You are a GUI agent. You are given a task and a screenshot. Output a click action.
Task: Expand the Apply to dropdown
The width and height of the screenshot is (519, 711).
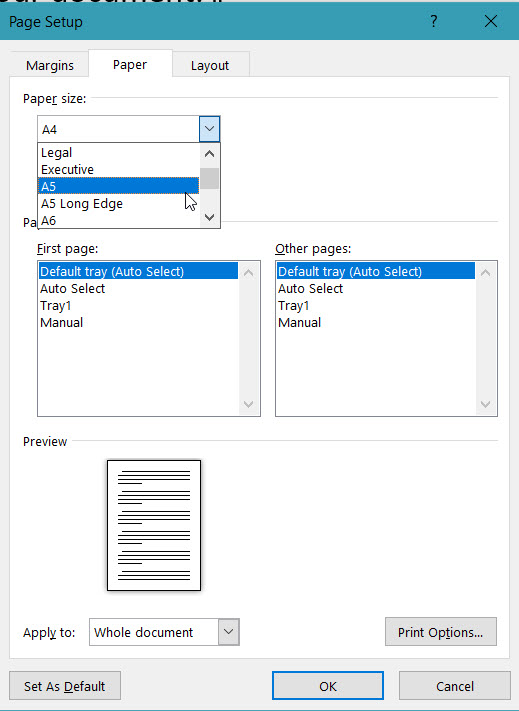(228, 632)
